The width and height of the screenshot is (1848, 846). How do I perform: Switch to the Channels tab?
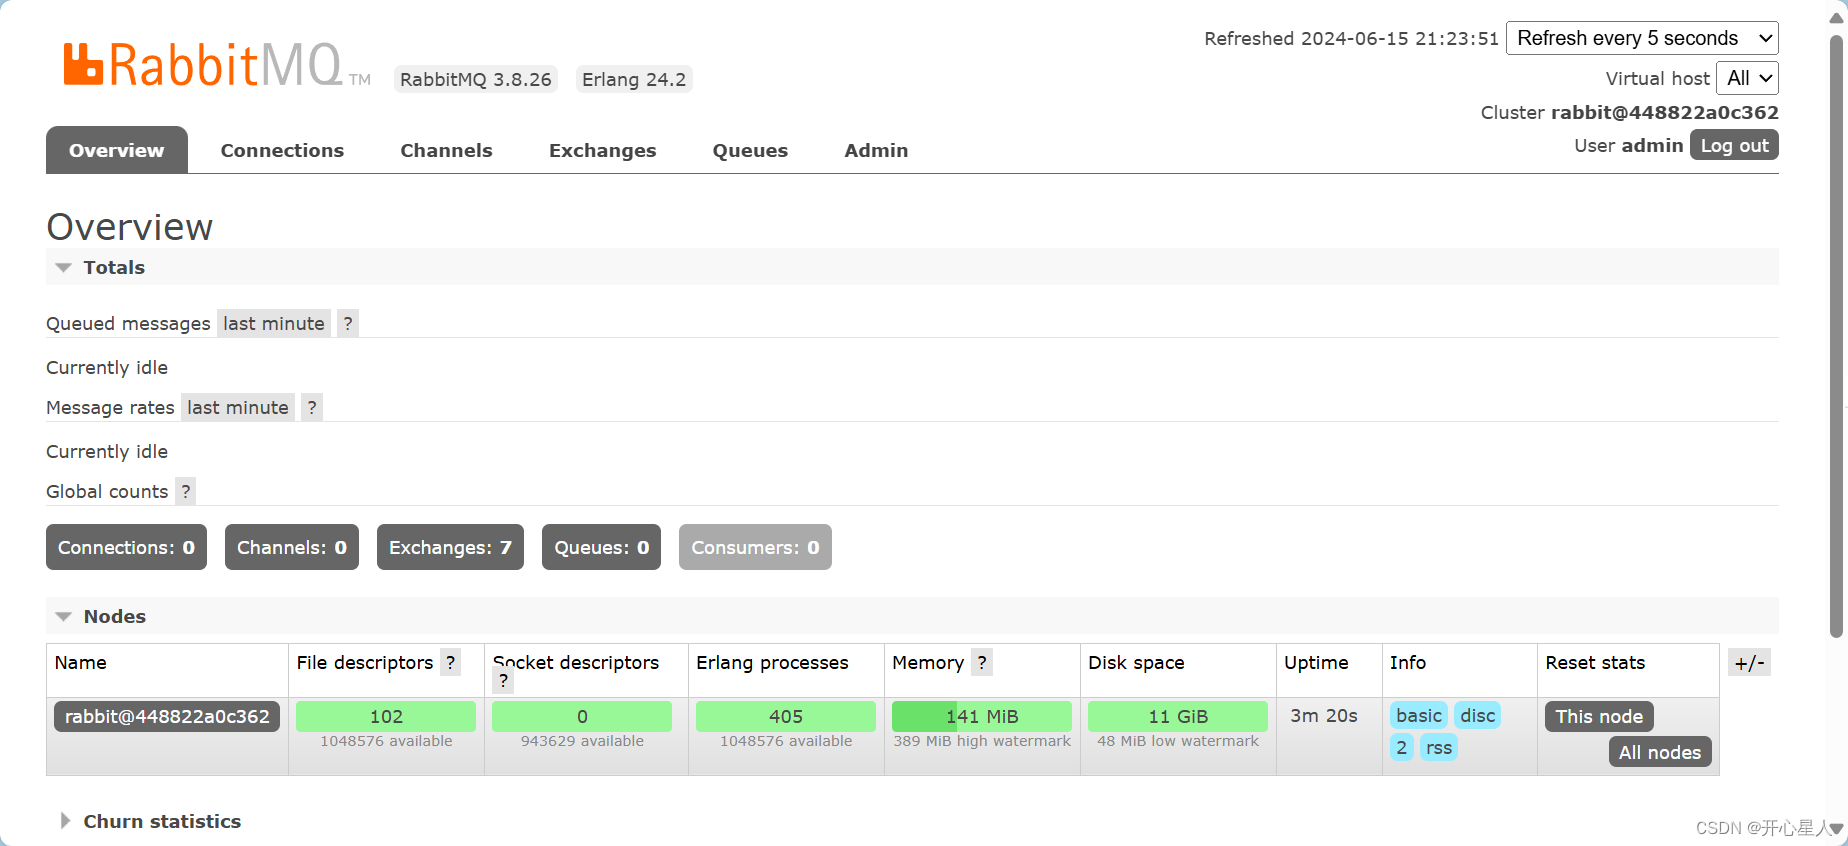pos(446,150)
